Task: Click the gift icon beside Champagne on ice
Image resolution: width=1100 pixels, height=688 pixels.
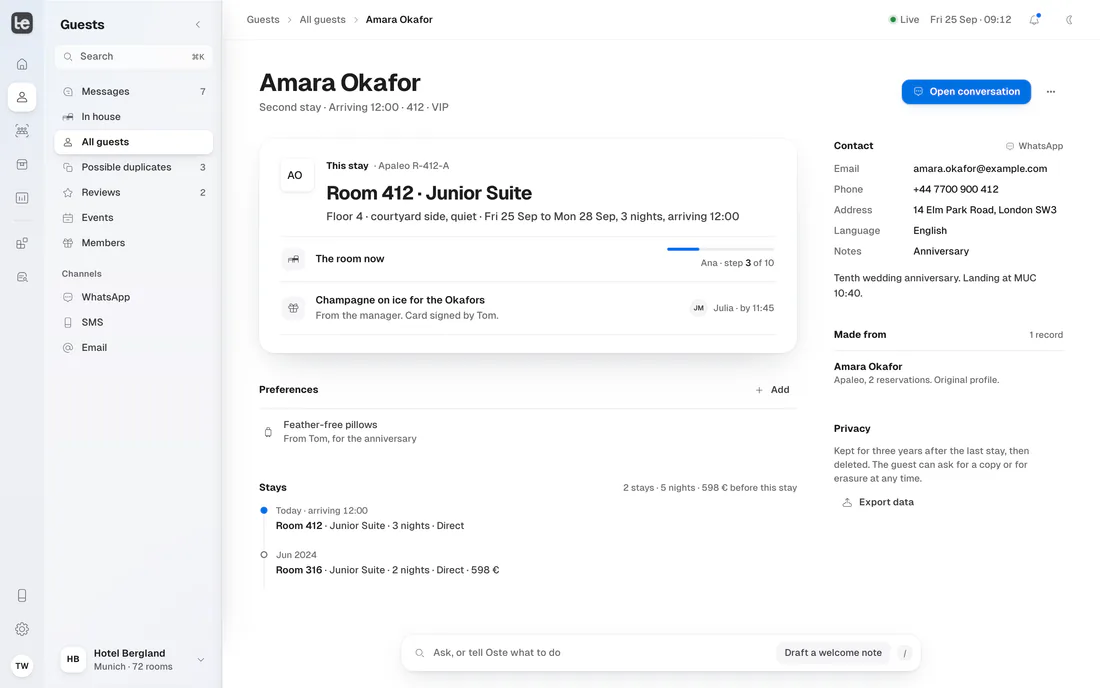Action: [293, 308]
